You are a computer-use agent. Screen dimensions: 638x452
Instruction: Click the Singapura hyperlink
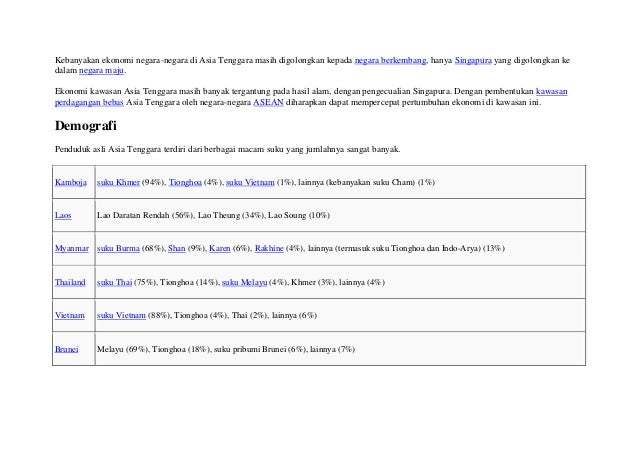pyautogui.click(x=473, y=60)
